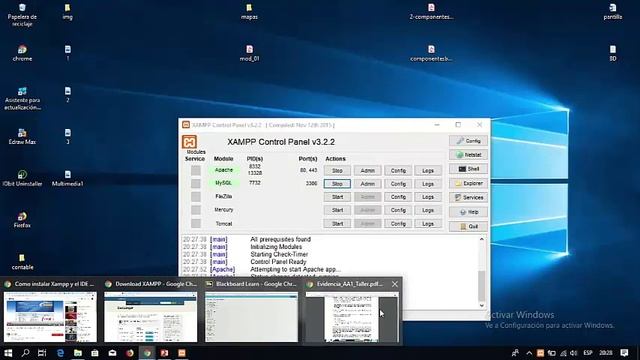Click the XAMPP taskbar icon
The height and width of the screenshot is (360, 640).
tap(182, 353)
